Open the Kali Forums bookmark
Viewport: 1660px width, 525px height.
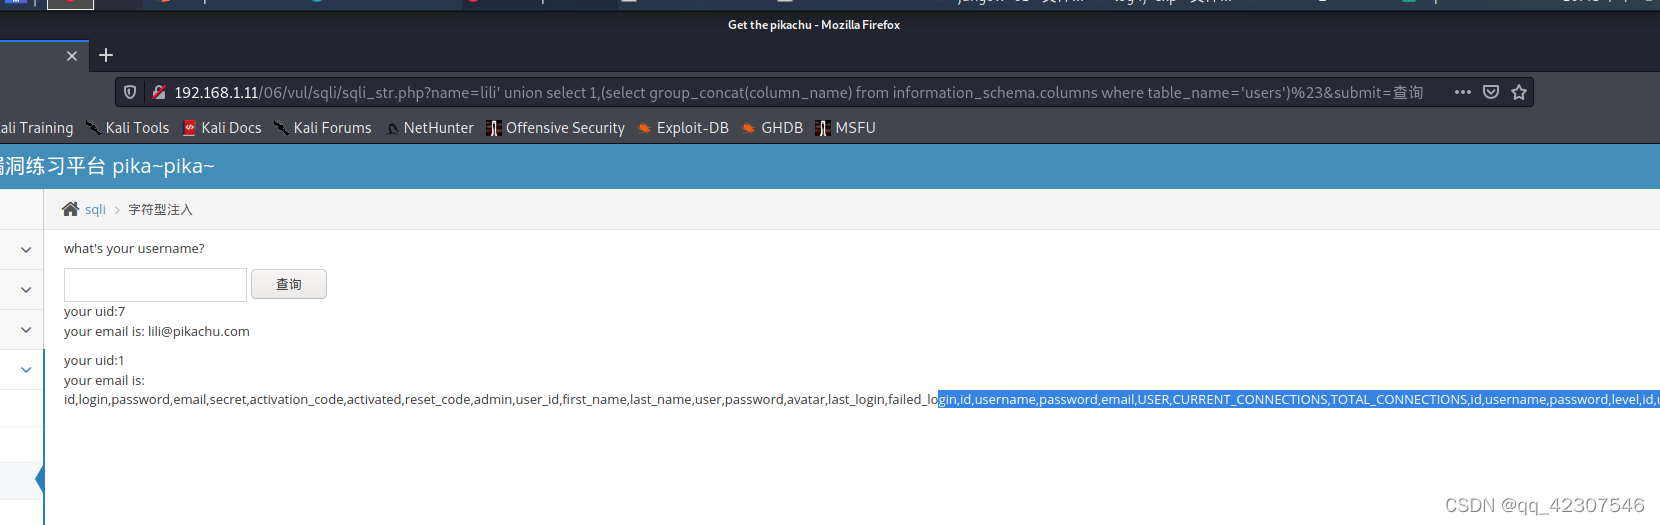(323, 128)
